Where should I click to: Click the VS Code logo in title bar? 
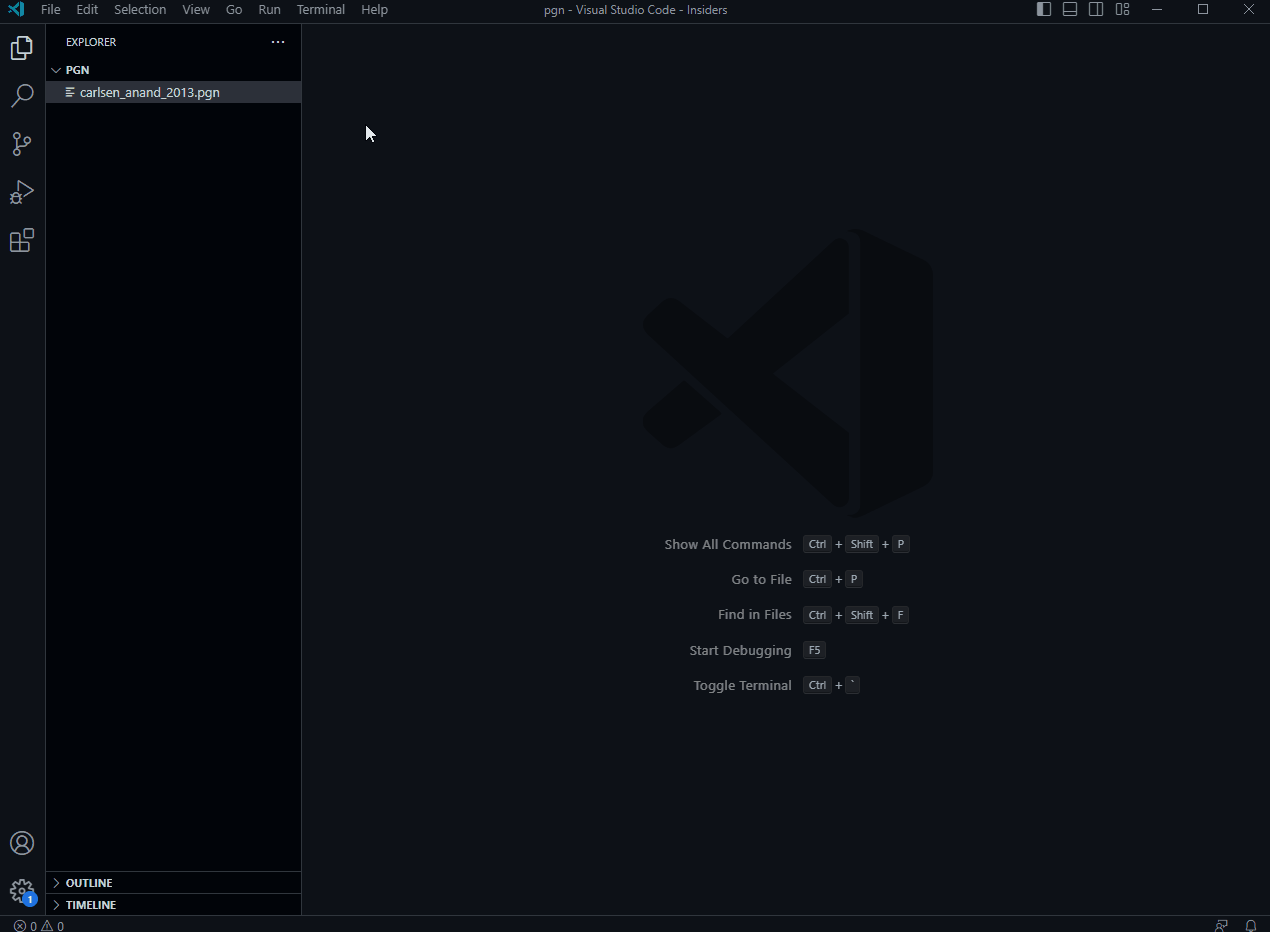pos(16,9)
